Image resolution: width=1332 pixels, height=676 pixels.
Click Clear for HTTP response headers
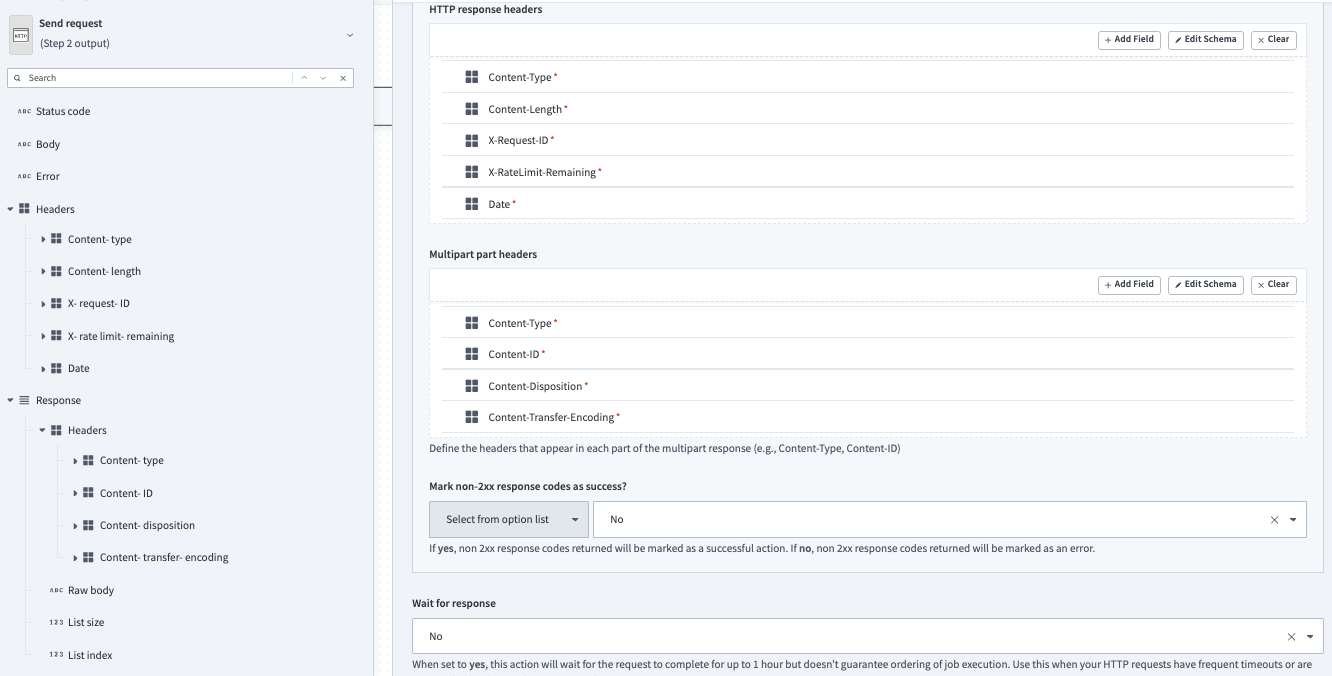[x=1273, y=40]
